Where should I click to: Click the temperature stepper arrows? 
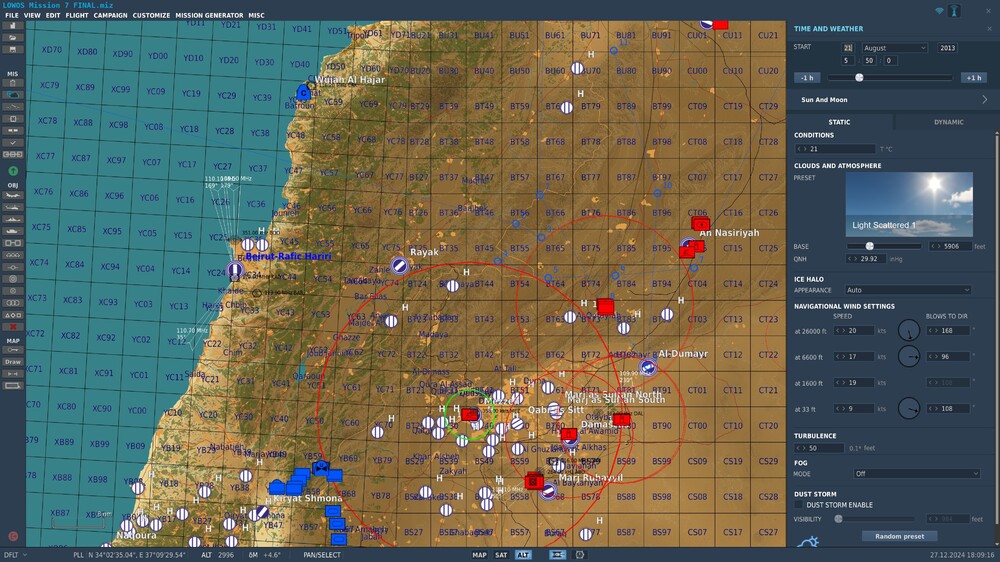click(x=802, y=149)
